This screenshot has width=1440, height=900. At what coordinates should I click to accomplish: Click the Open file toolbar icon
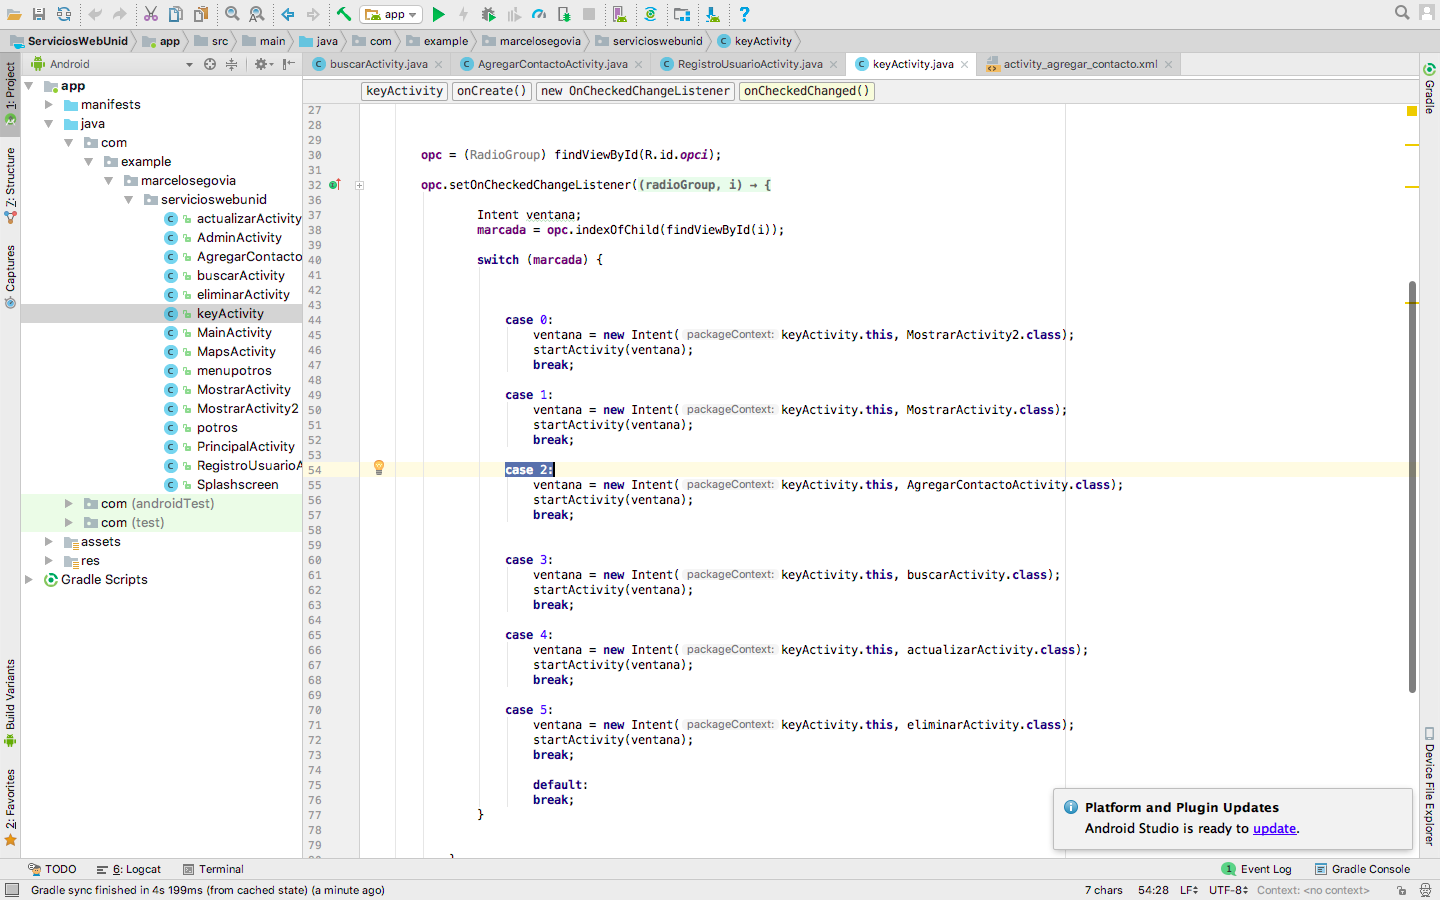pos(14,14)
